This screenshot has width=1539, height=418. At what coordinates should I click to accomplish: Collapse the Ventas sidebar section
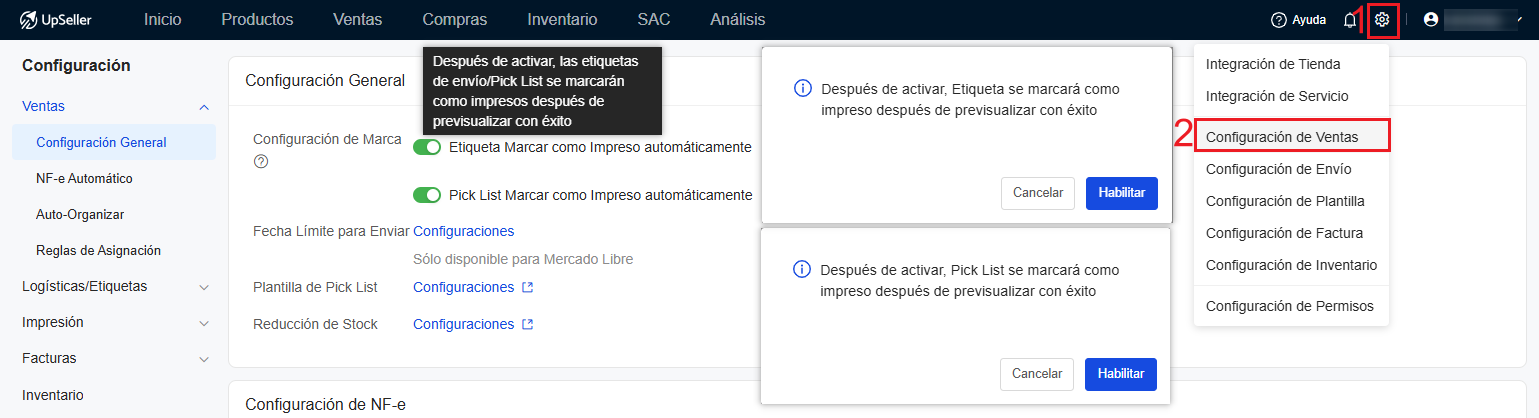point(204,106)
